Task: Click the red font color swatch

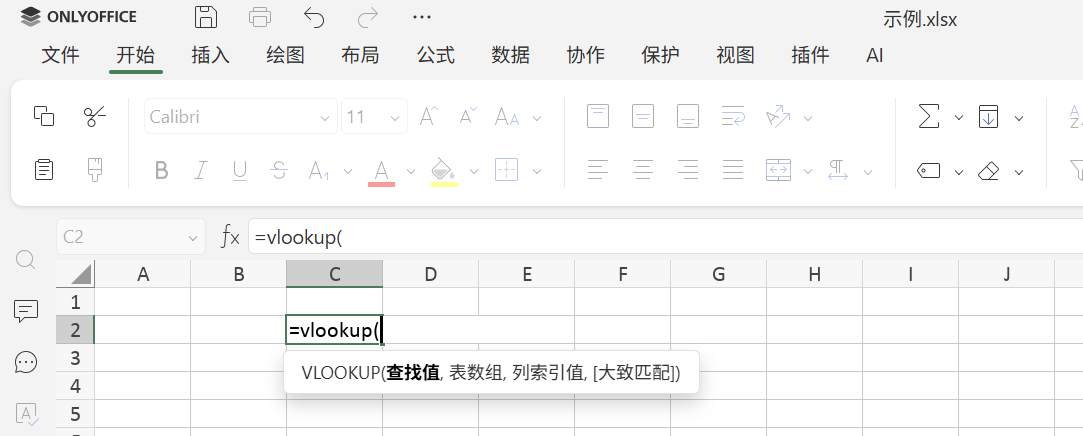Action: point(381,171)
